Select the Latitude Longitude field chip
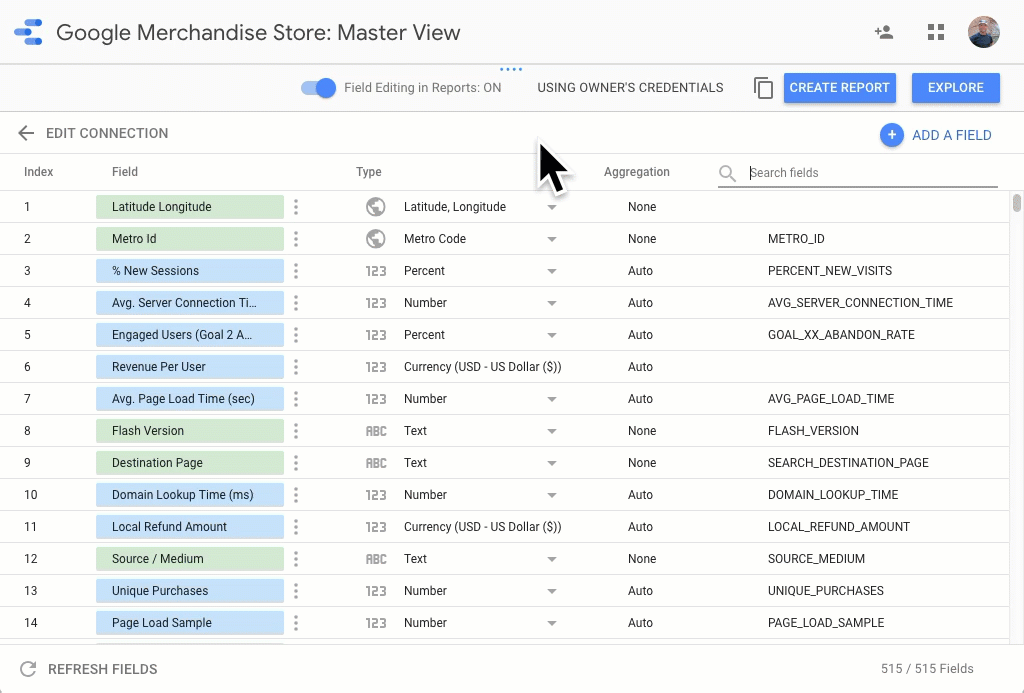Image resolution: width=1024 pixels, height=693 pixels. (190, 207)
